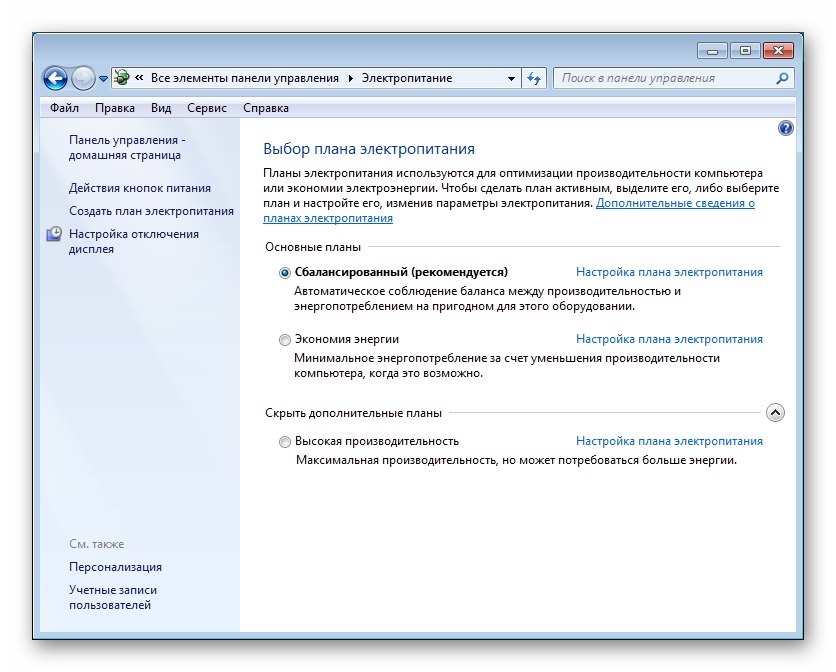Image resolution: width=836 pixels, height=672 pixels.
Task: Go back with the blue Back arrow
Action: [x=55, y=79]
